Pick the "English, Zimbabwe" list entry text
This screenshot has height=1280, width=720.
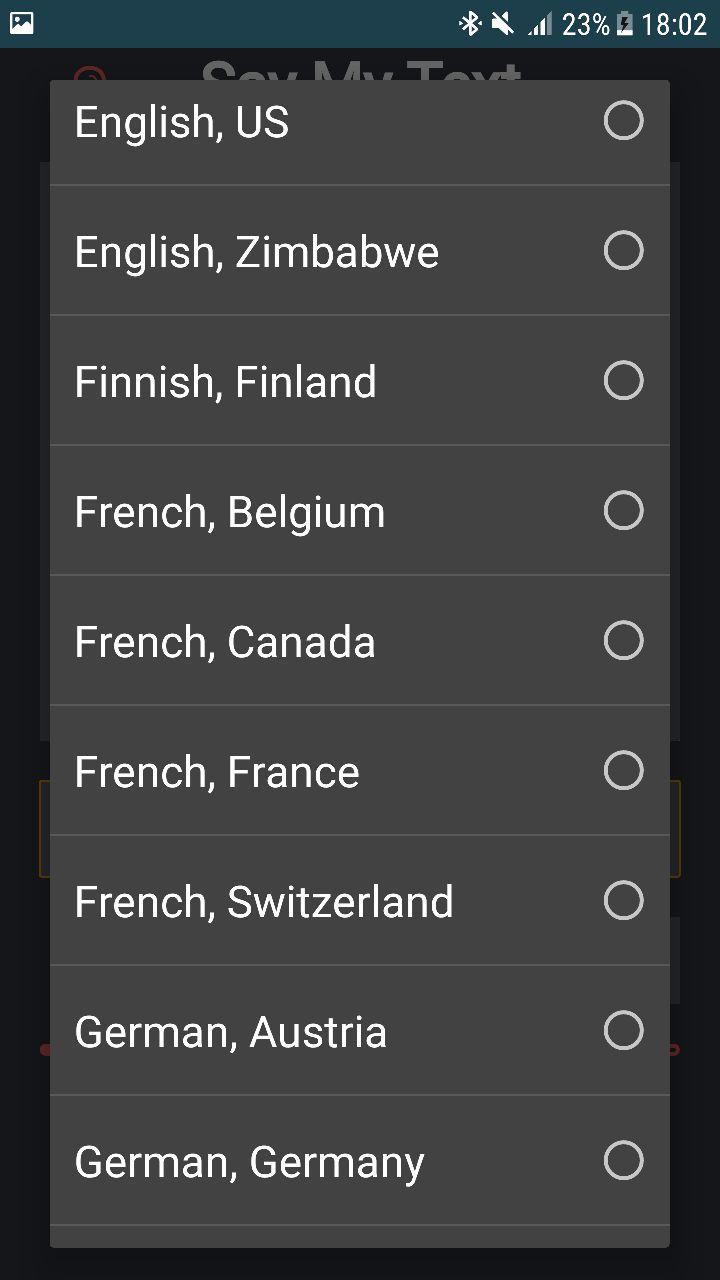point(257,252)
